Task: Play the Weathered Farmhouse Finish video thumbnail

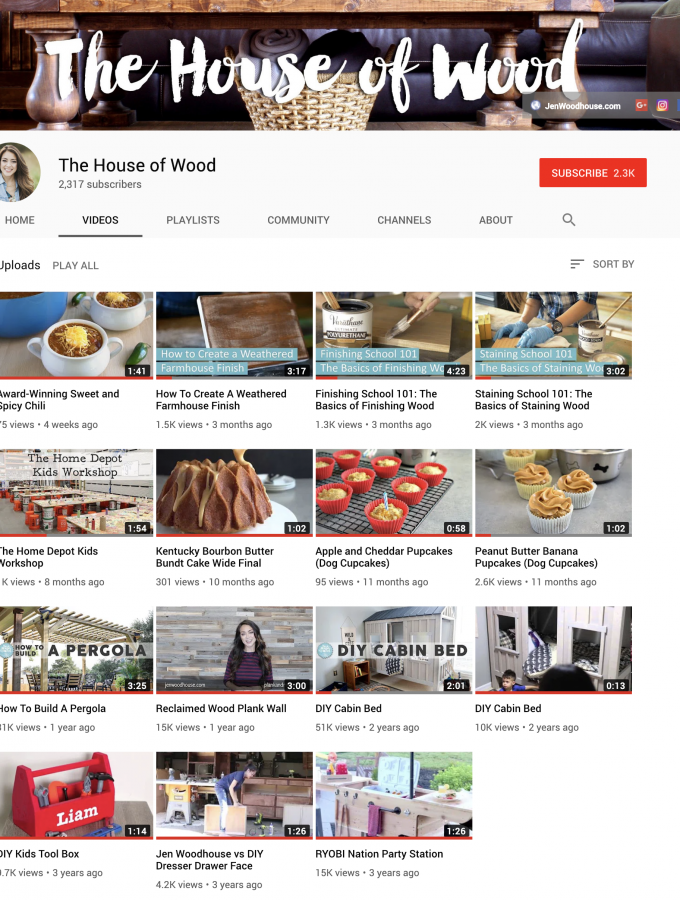Action: click(234, 335)
